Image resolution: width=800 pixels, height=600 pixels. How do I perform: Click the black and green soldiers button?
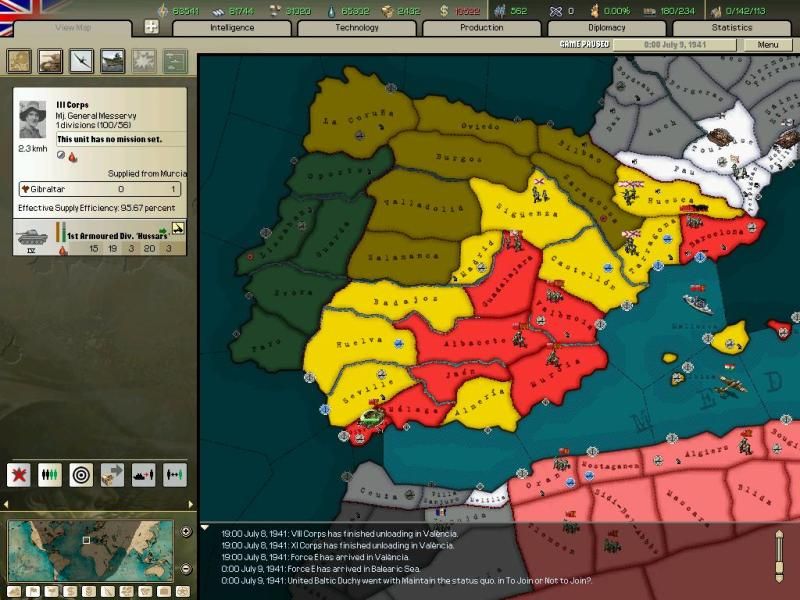(50, 476)
